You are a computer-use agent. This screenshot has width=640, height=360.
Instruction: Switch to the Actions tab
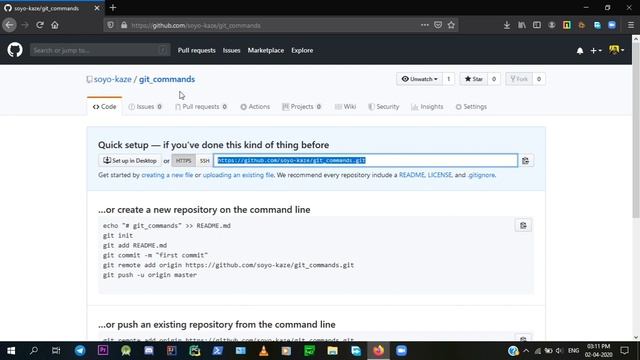click(255, 107)
